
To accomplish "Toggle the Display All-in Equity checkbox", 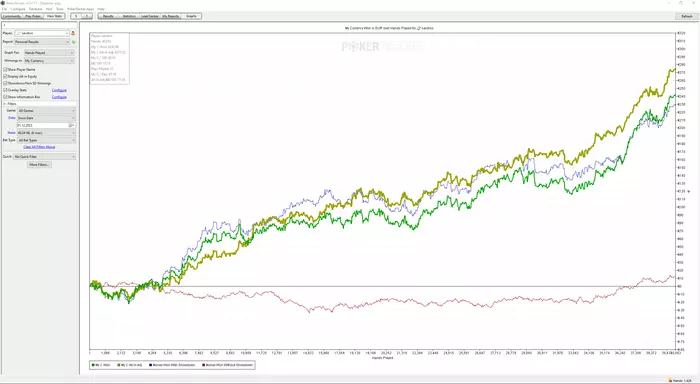I will coord(5,76).
